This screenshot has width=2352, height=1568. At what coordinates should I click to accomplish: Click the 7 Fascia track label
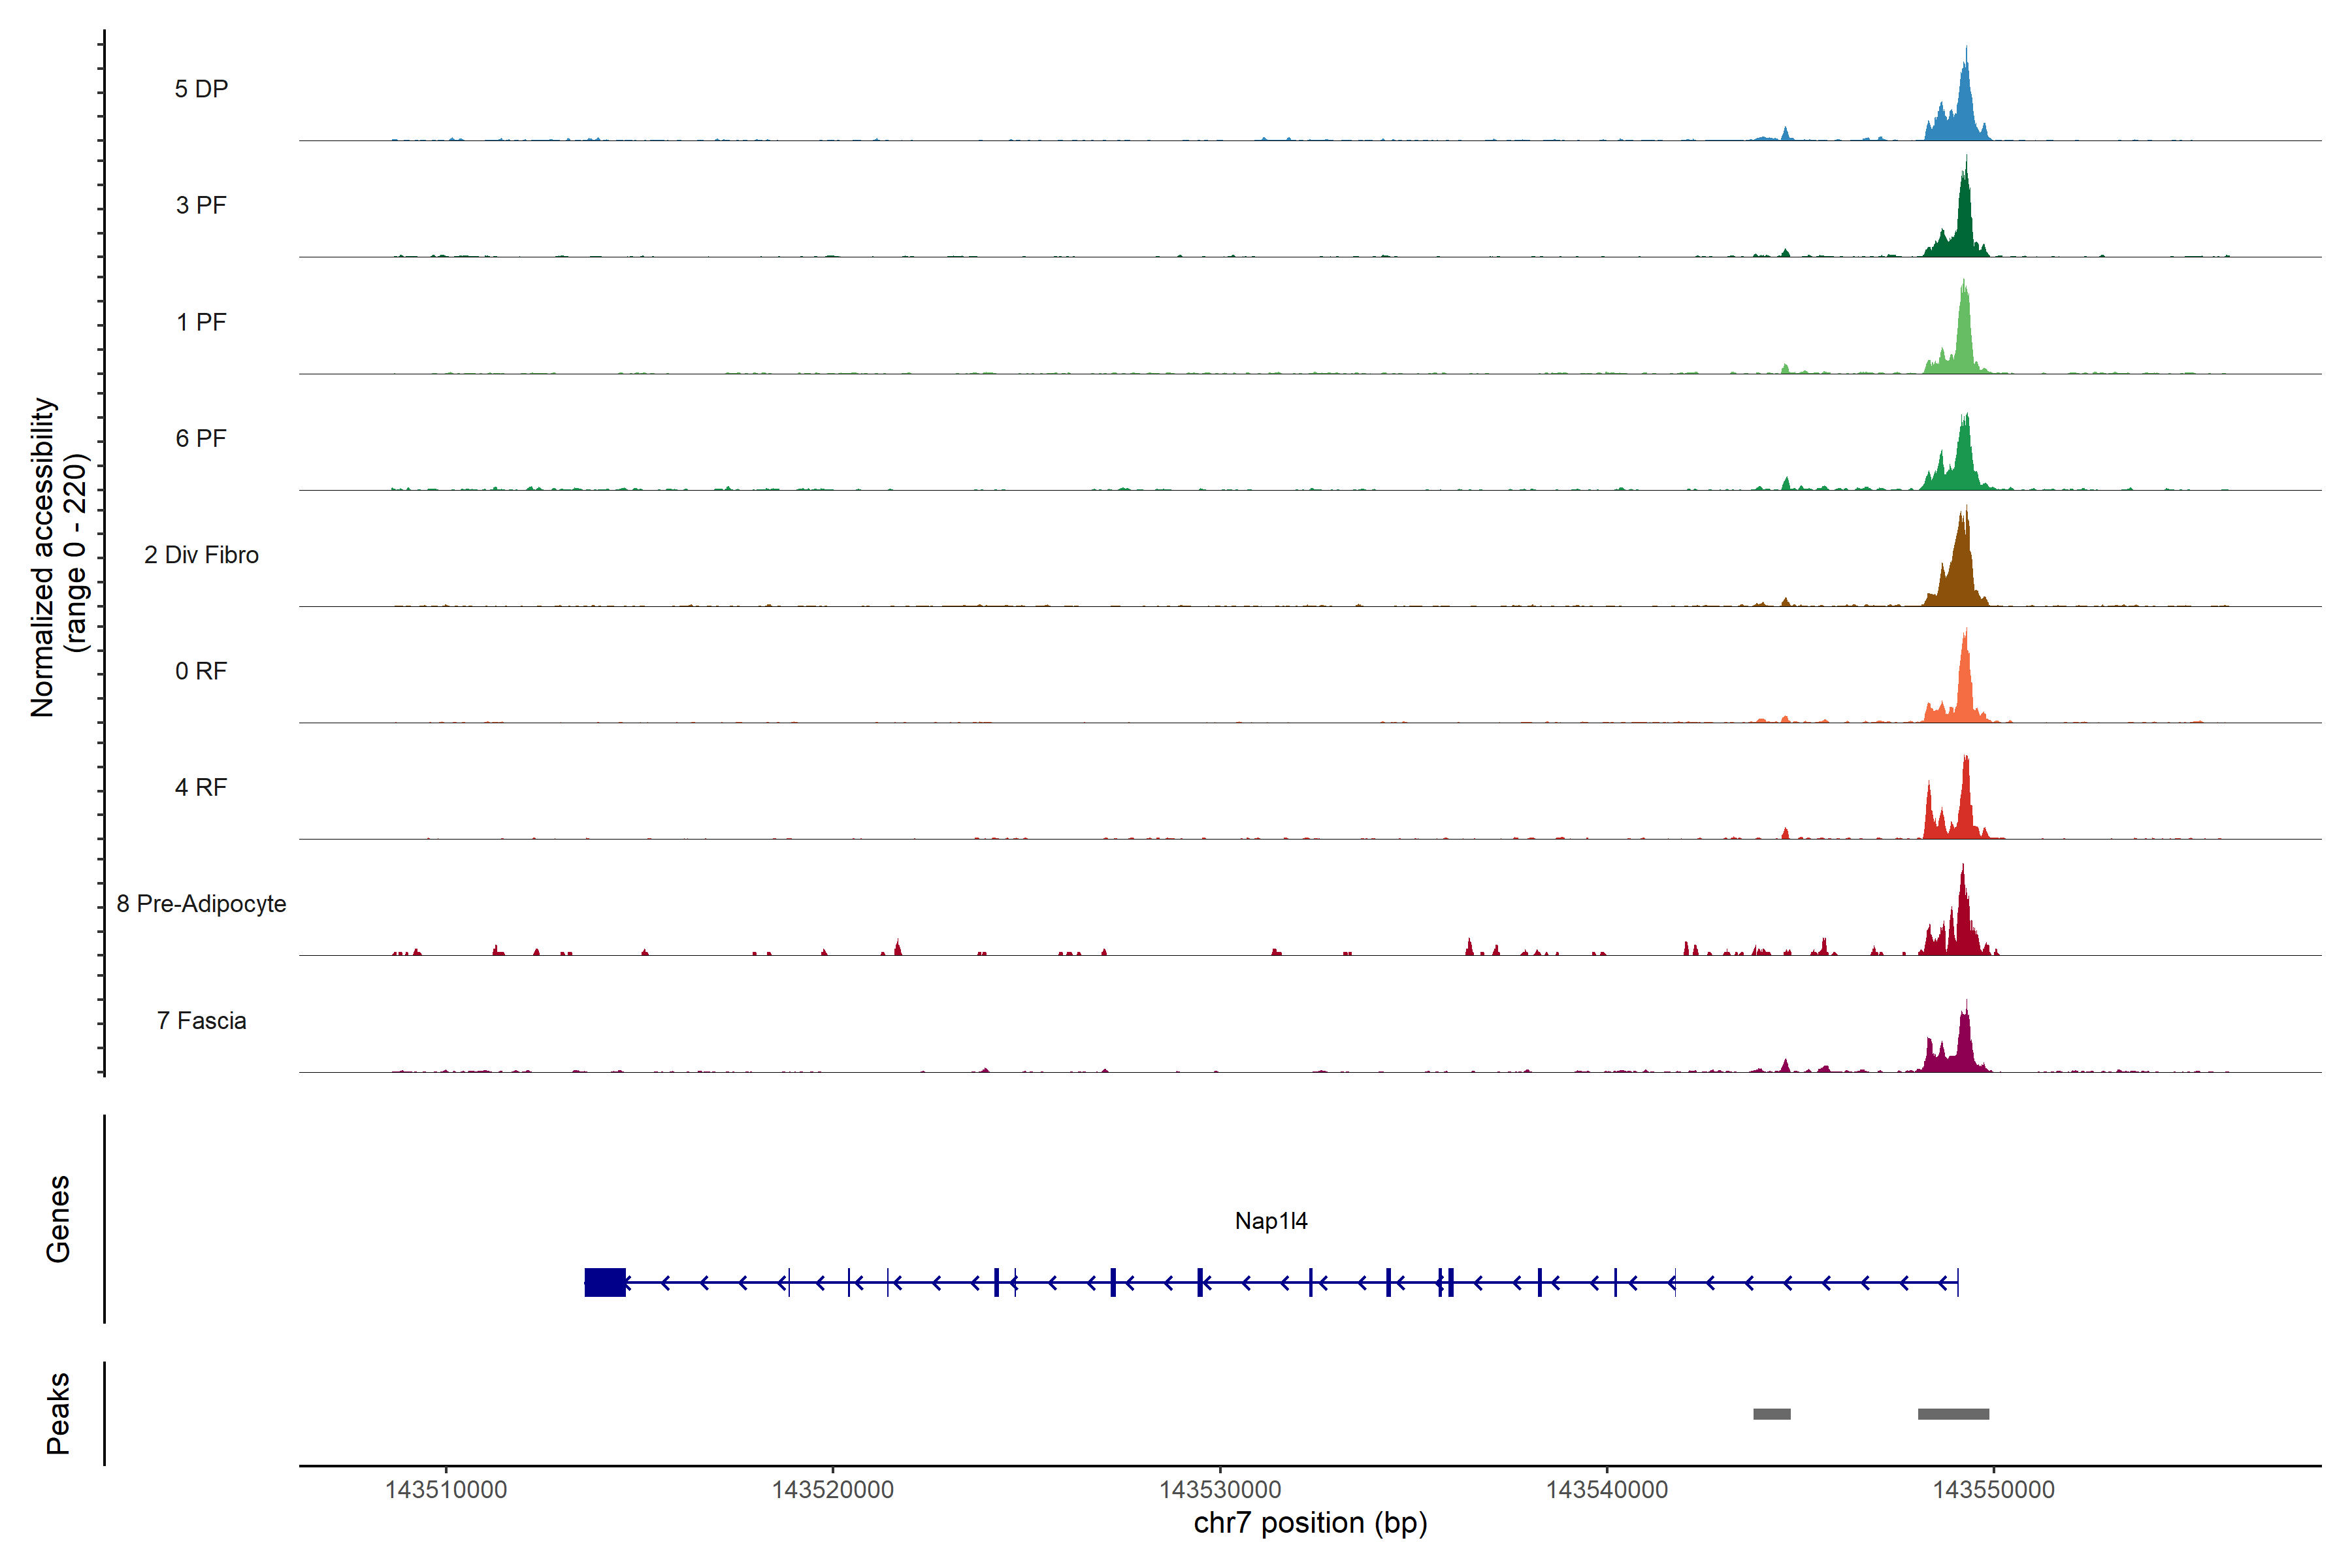tap(201, 1020)
